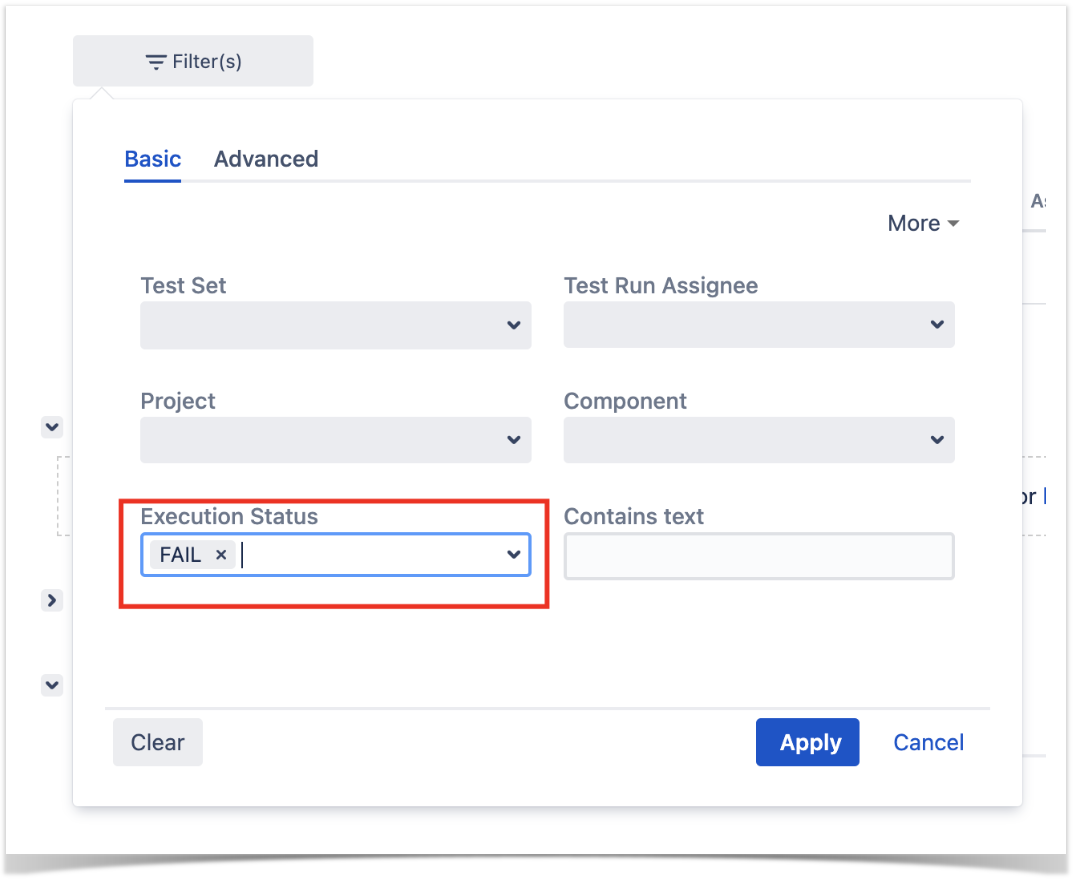This screenshot has height=883, width=1080.
Task: Open the Component dropdown
Action: [x=758, y=439]
